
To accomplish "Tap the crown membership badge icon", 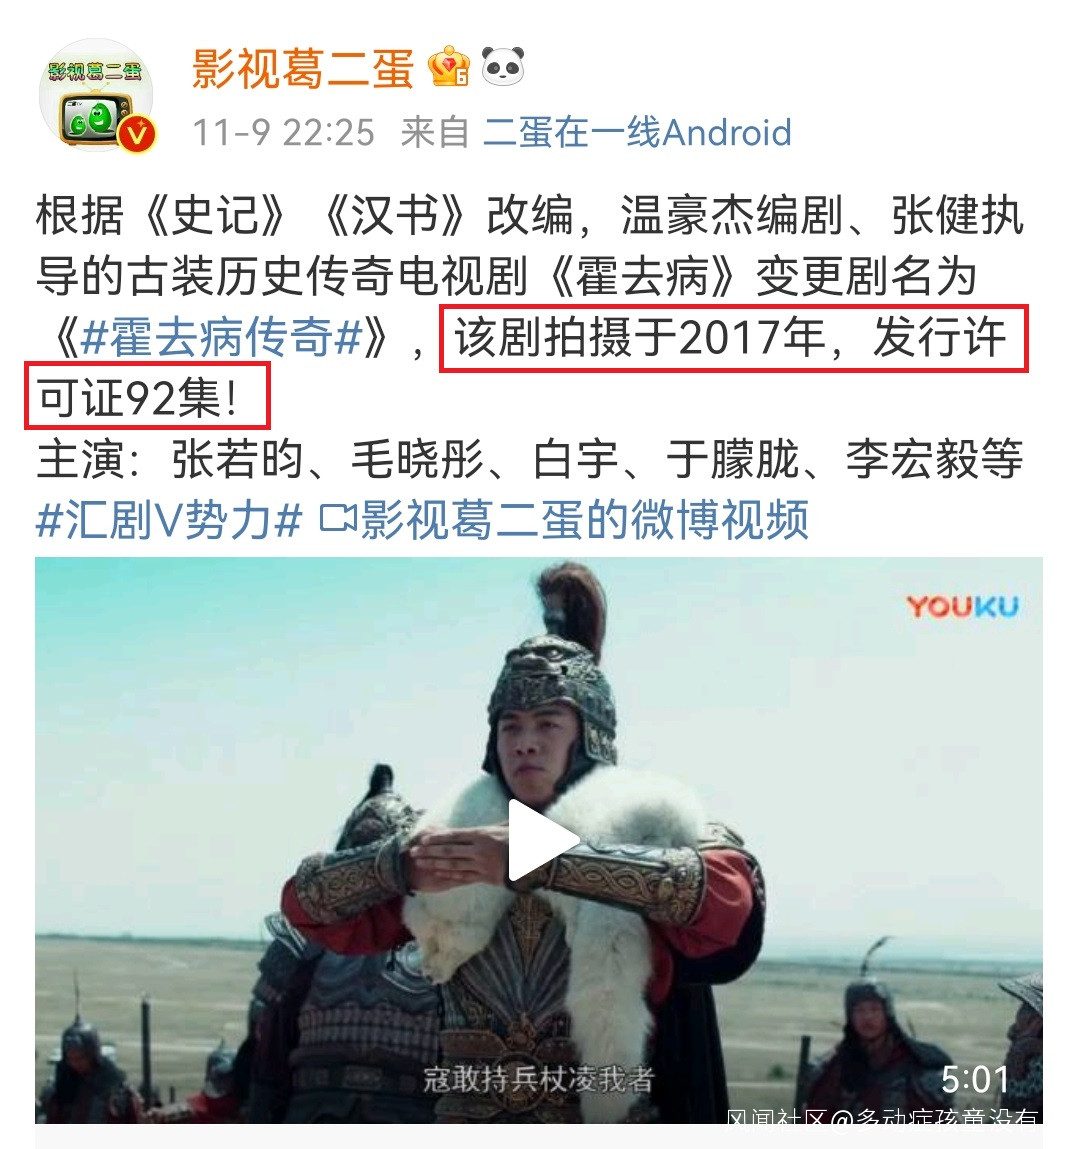I will click(448, 66).
